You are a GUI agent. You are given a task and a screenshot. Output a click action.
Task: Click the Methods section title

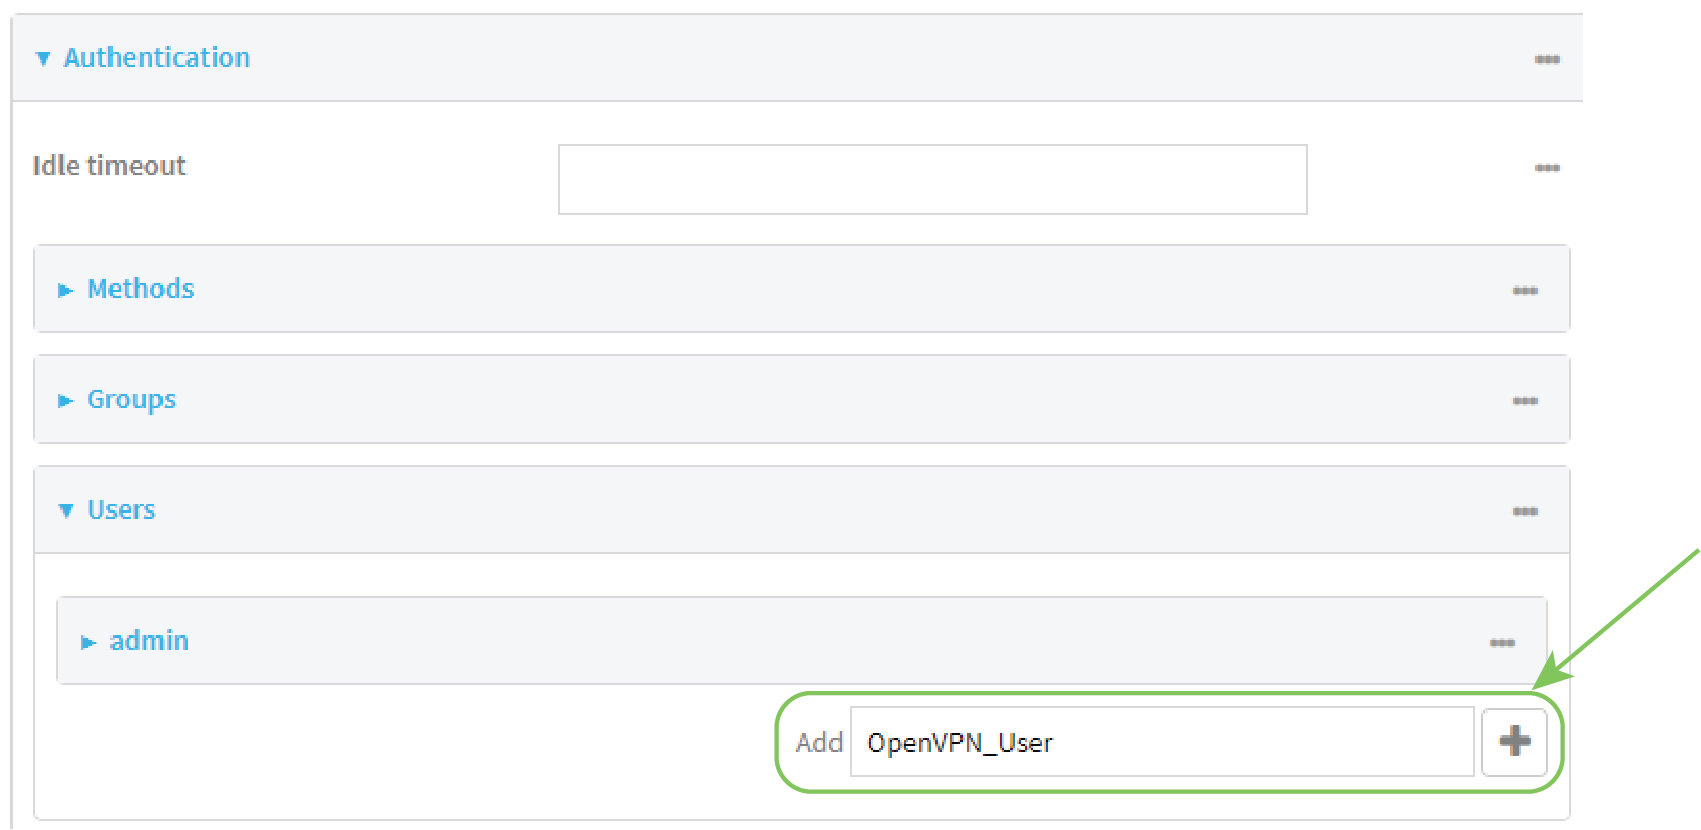point(141,289)
